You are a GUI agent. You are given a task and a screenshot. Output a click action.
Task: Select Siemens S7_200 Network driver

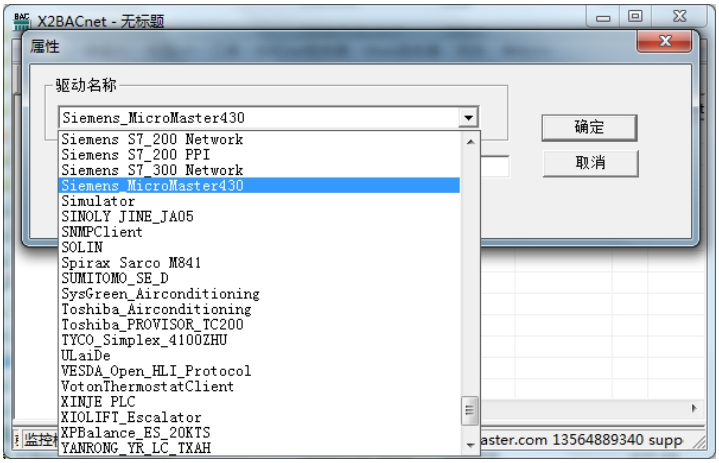point(259,139)
